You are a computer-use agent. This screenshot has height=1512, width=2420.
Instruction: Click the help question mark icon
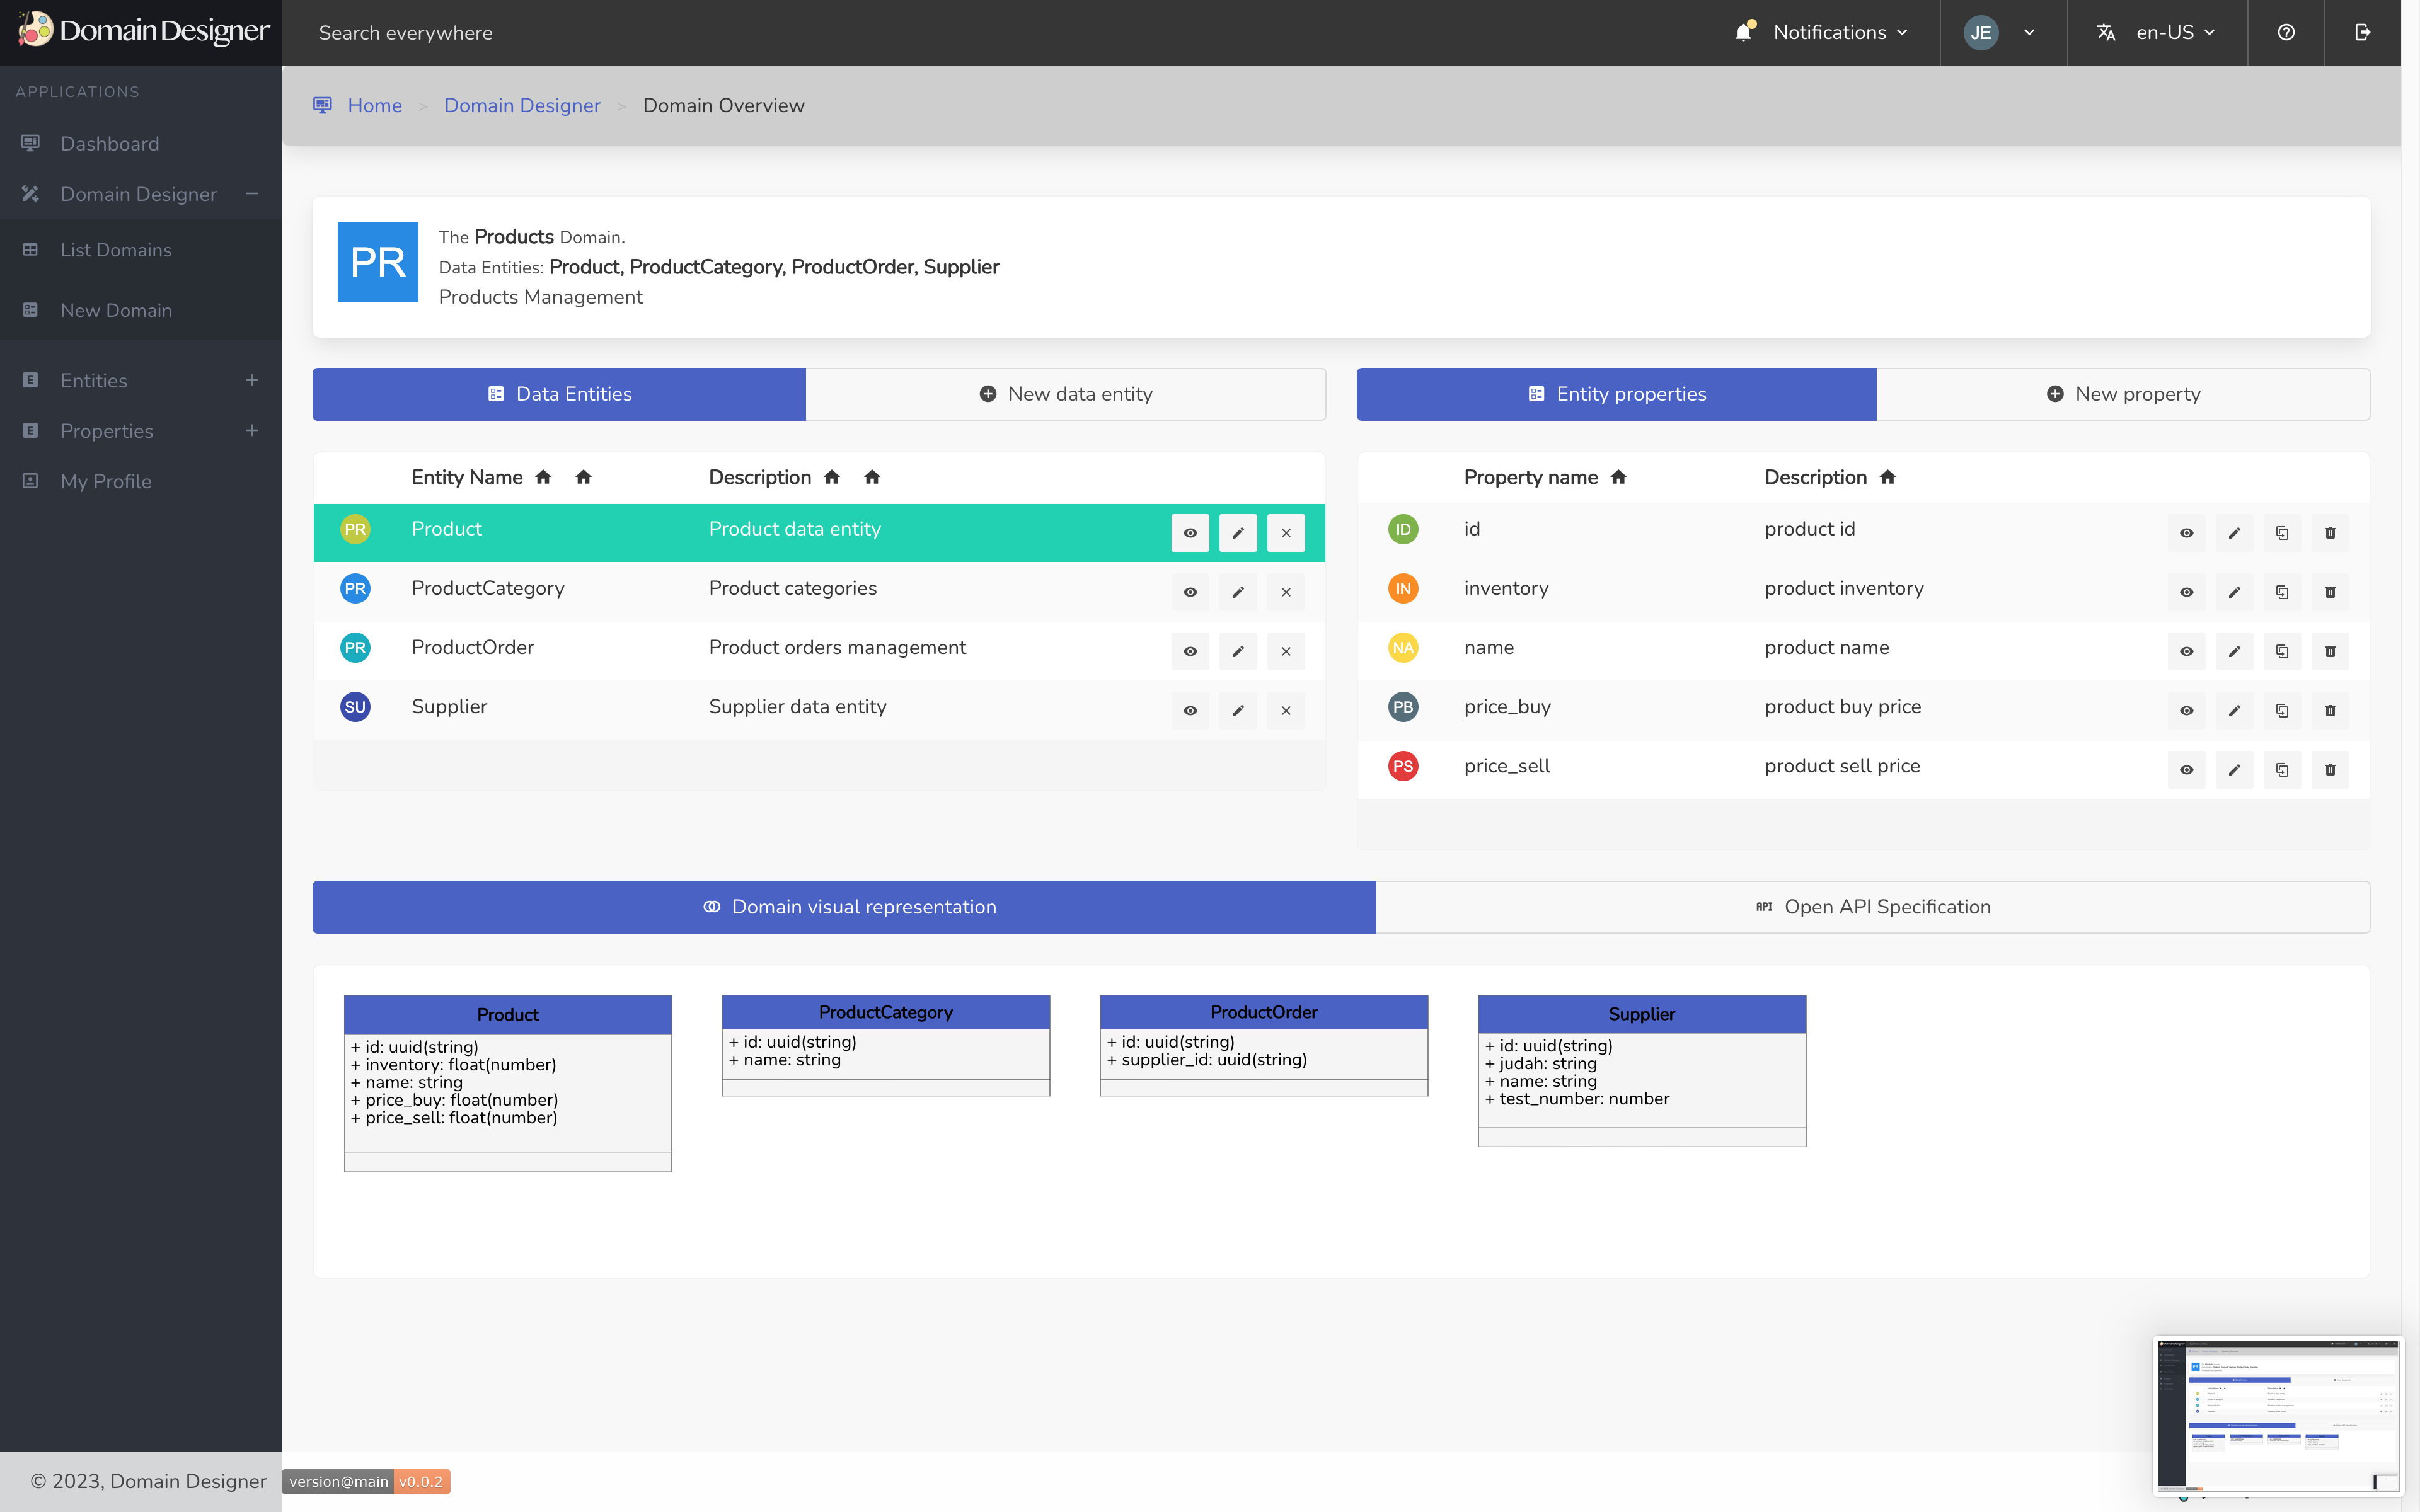(2286, 32)
